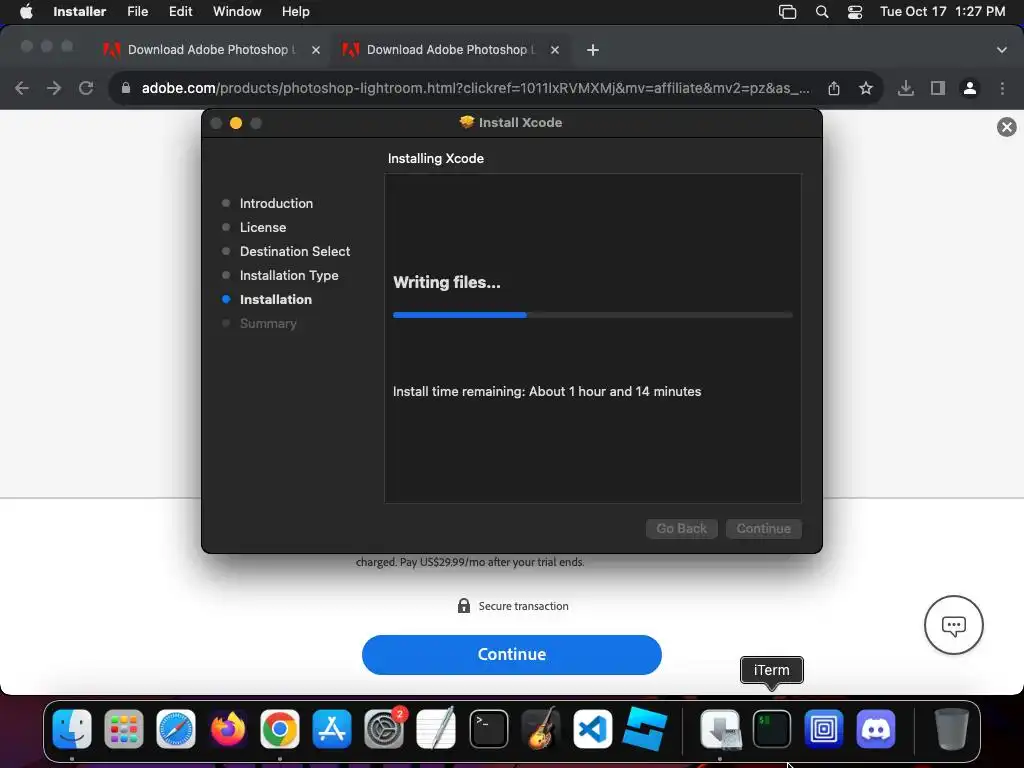Click the blue Continue button on Adobe page
1024x768 pixels.
511,654
